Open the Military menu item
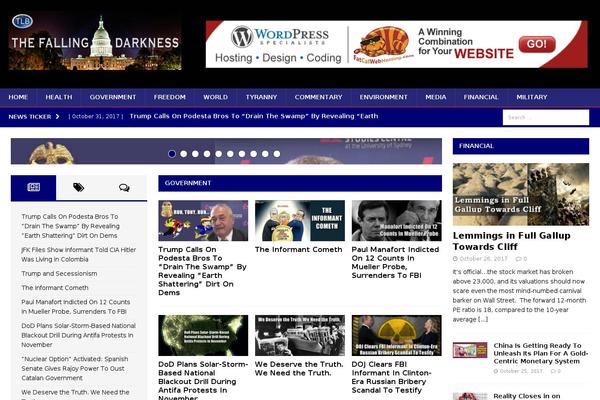 point(532,97)
